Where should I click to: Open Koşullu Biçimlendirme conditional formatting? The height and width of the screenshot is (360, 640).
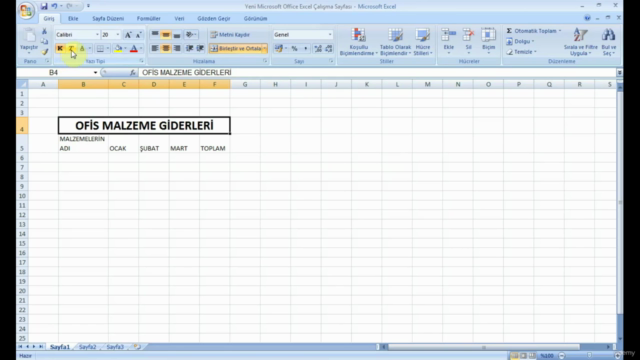pos(358,42)
